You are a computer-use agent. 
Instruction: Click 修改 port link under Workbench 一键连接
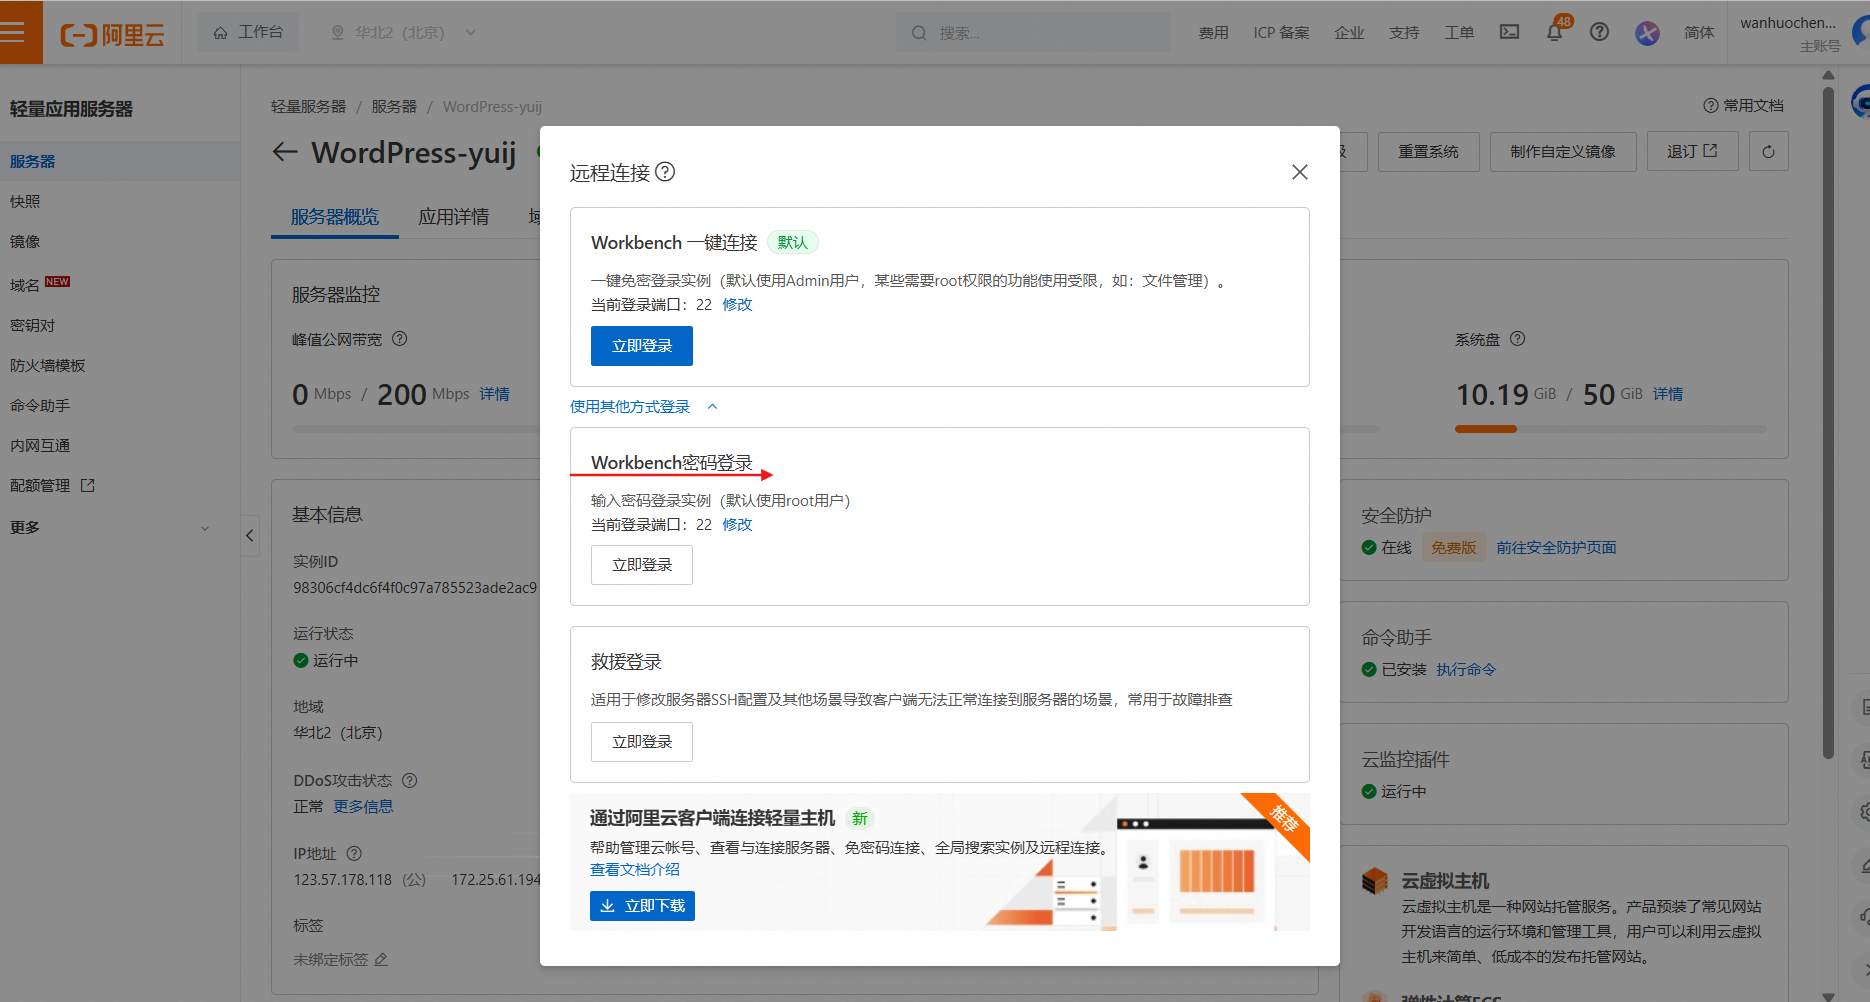(737, 305)
